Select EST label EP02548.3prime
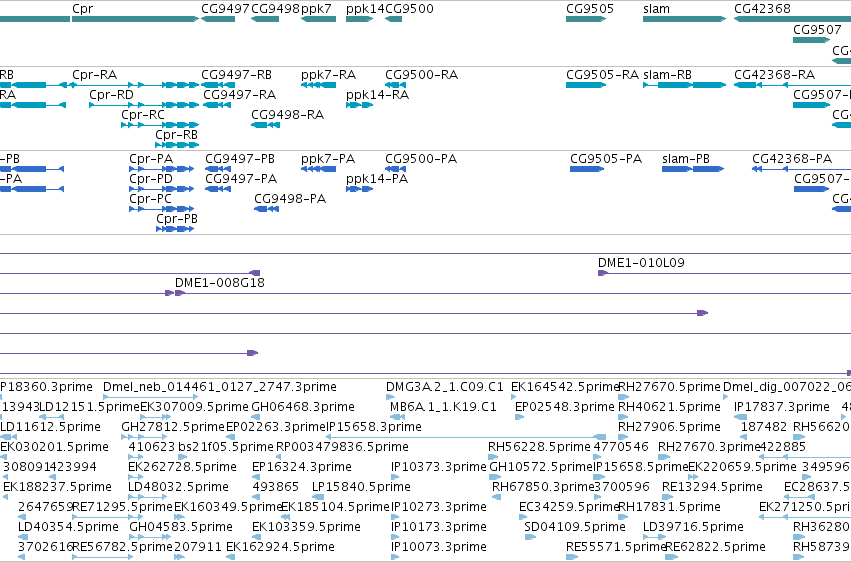This screenshot has width=851, height=562. click(x=564, y=407)
